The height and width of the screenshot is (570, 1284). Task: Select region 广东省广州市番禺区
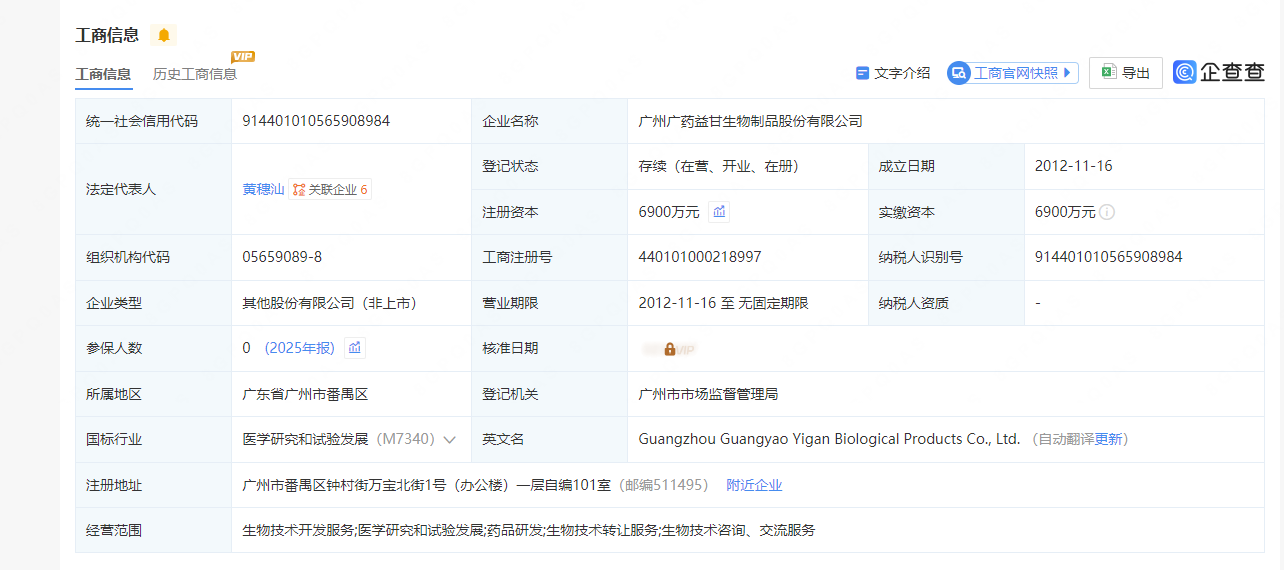click(305, 394)
